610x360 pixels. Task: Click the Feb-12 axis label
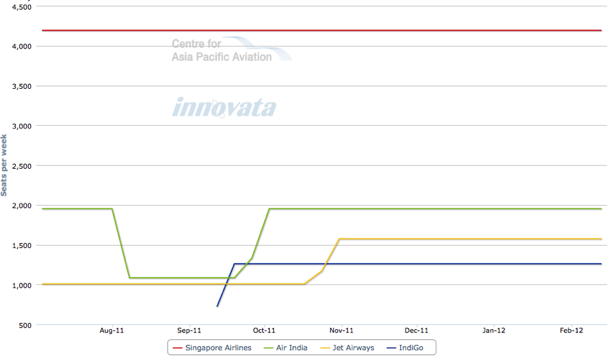click(571, 330)
